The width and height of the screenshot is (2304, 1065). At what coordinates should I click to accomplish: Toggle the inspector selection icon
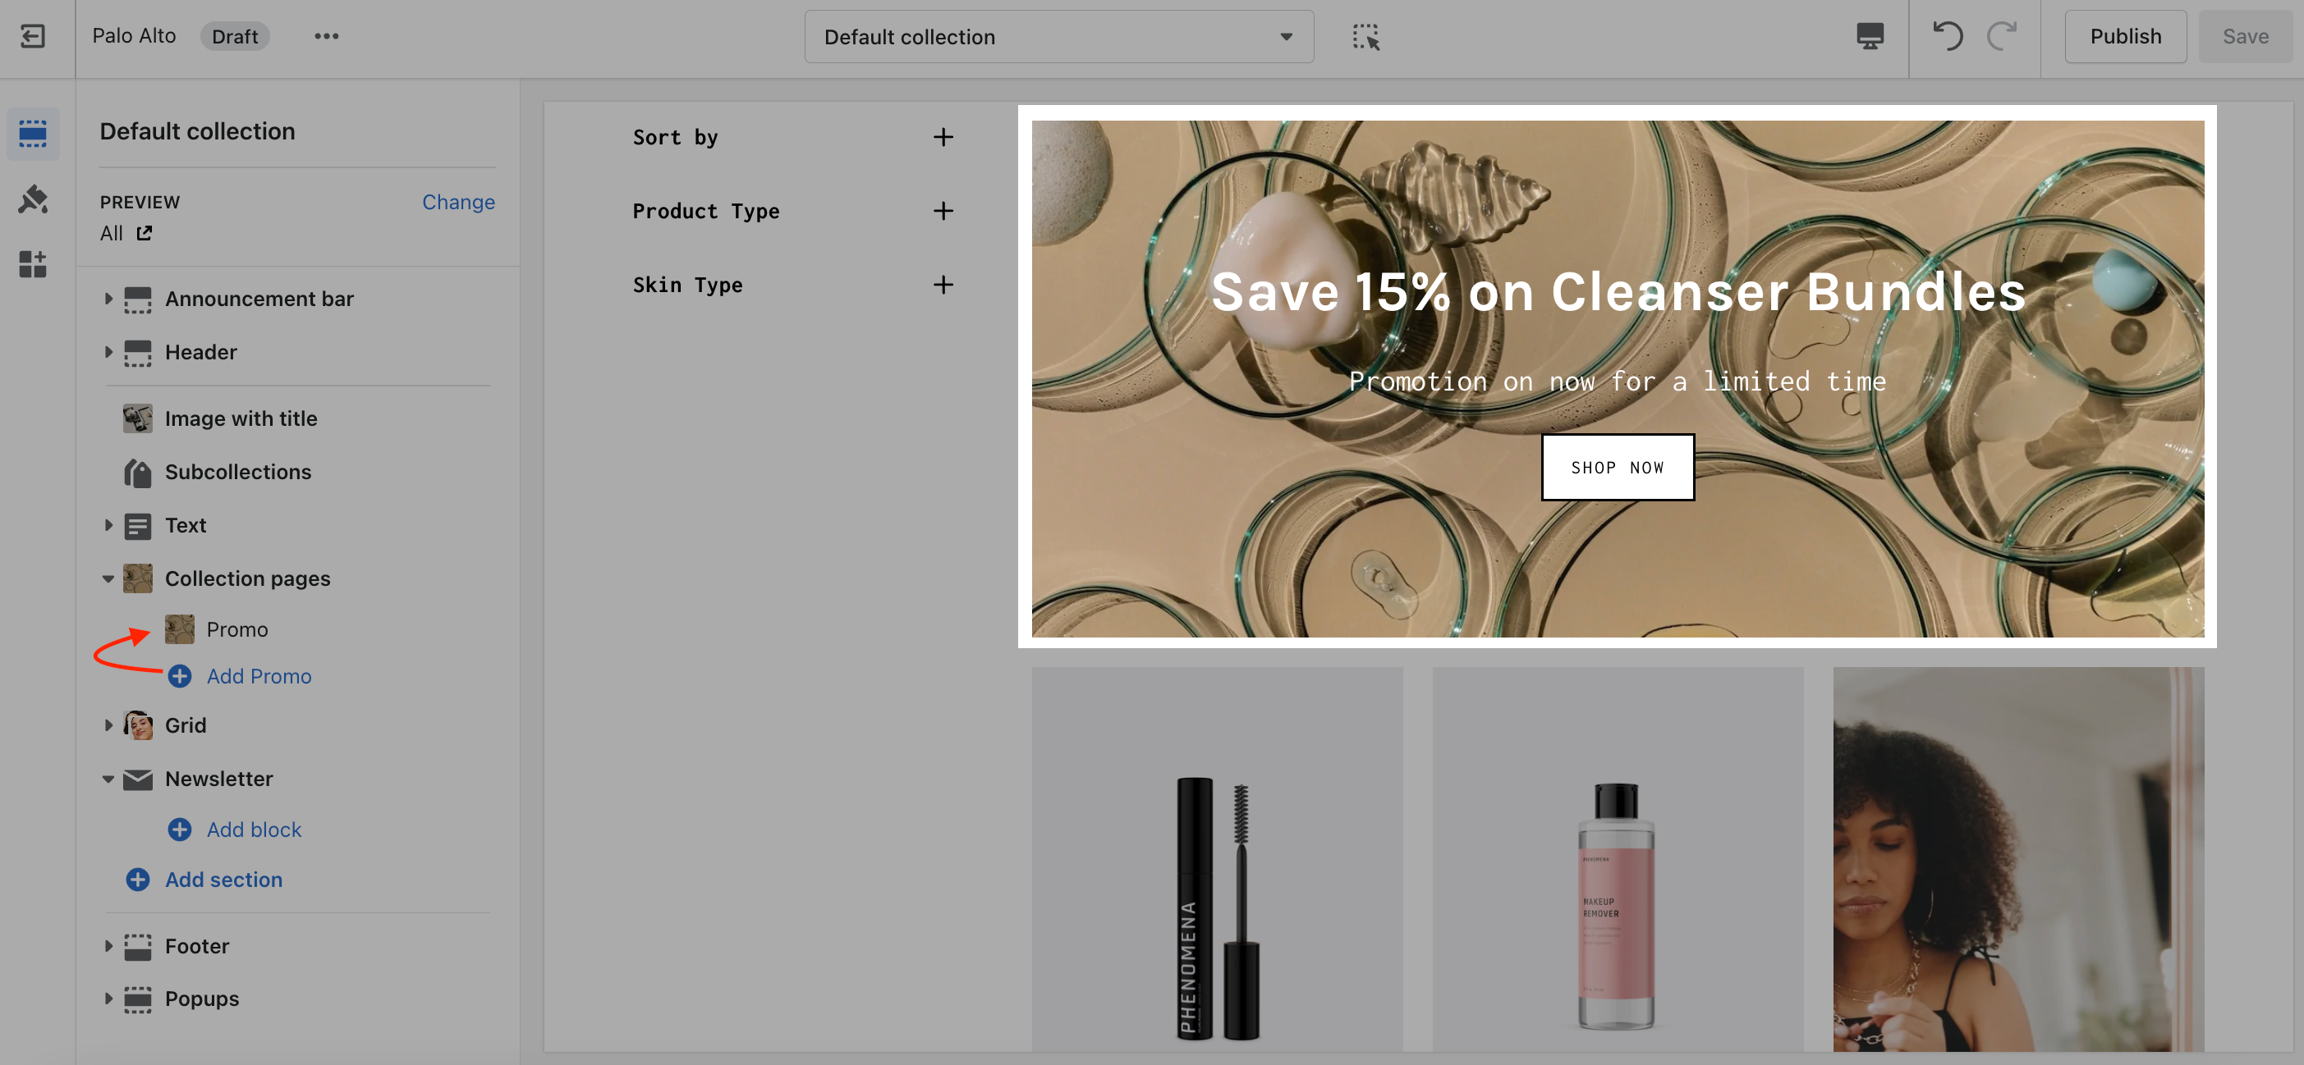click(1365, 37)
